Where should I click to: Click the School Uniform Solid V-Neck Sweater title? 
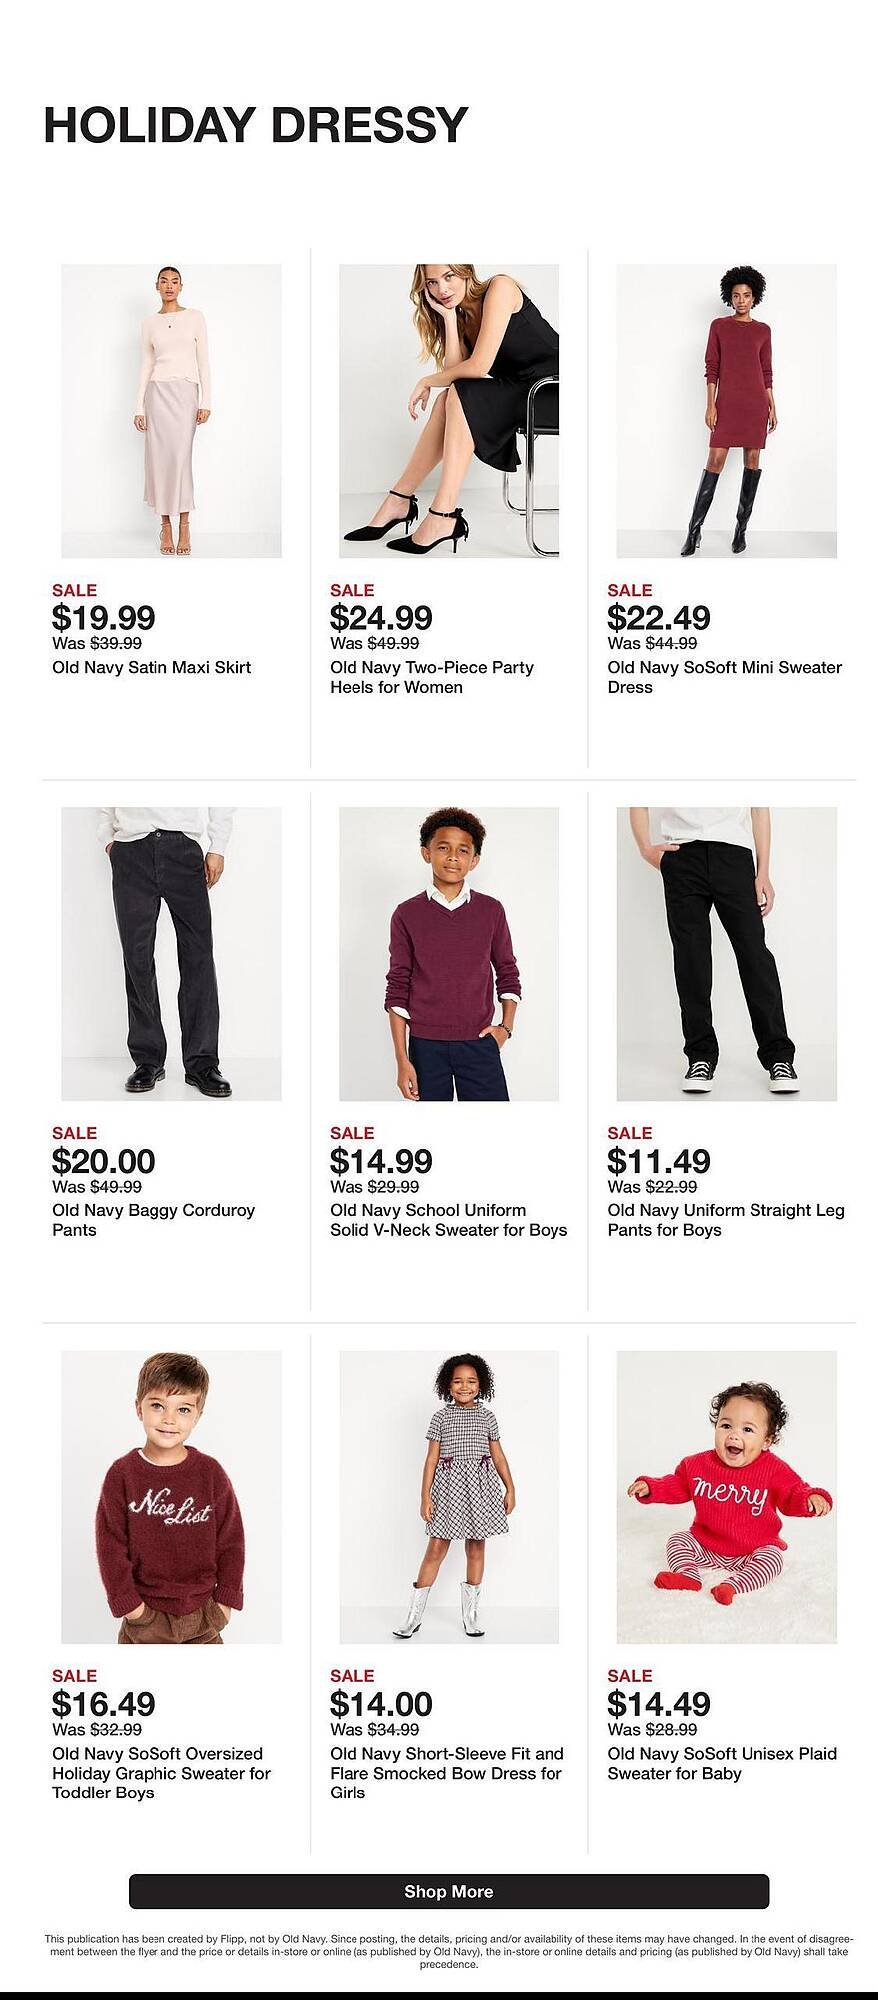(448, 1220)
